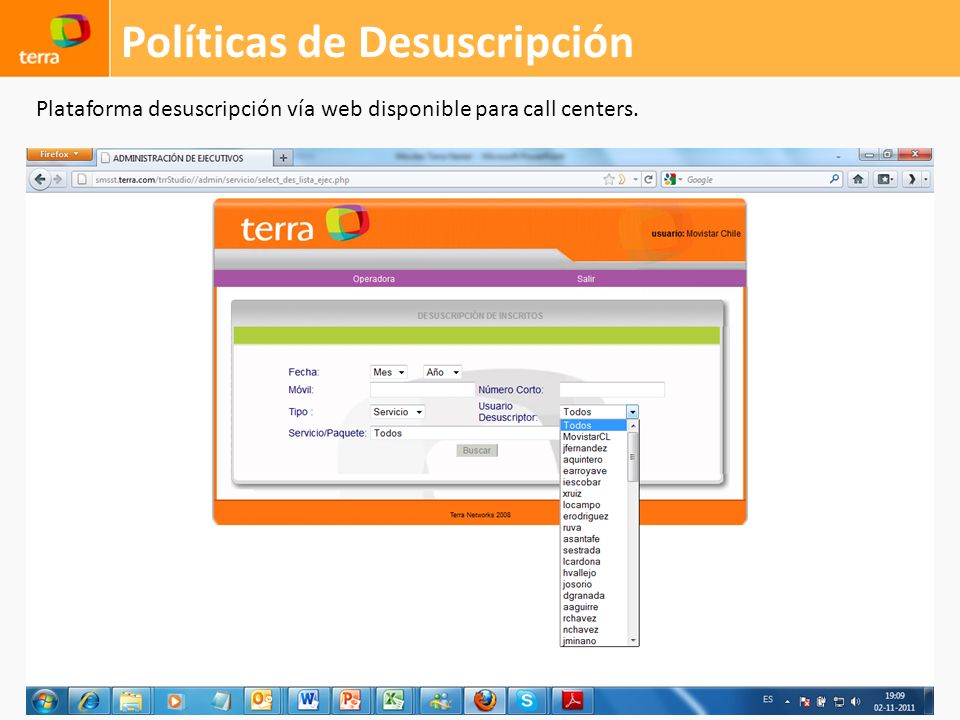960x720 pixels.
Task: Select hvallejo in the user list
Action: coord(594,572)
